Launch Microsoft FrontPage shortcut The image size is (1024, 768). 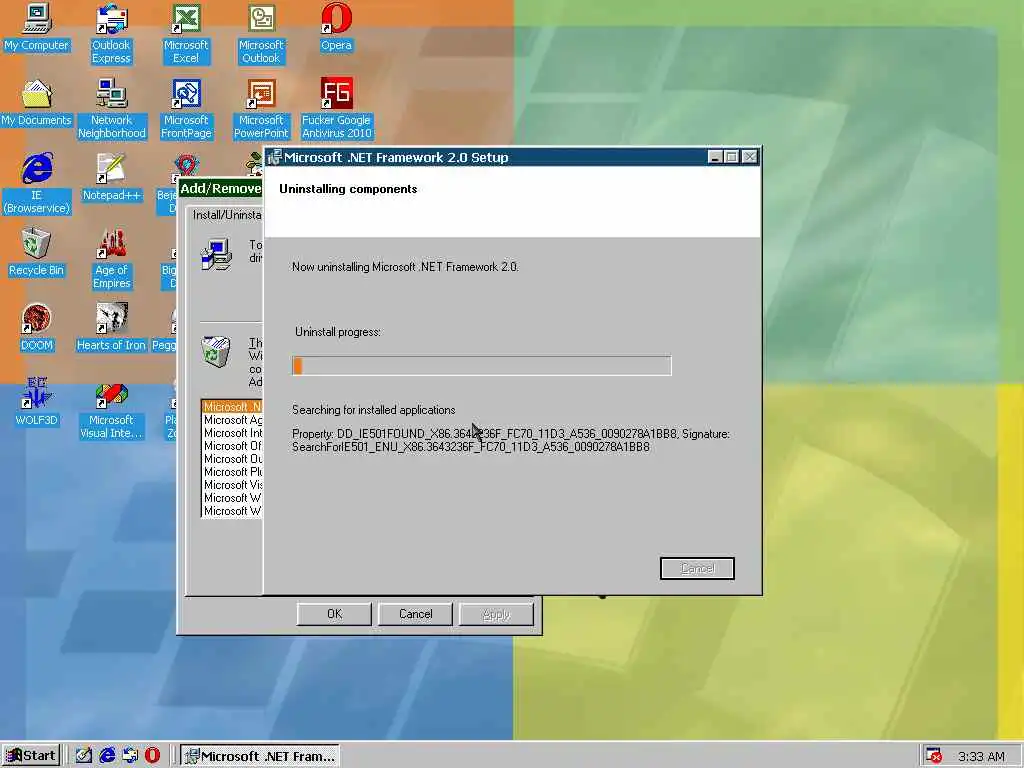186,109
